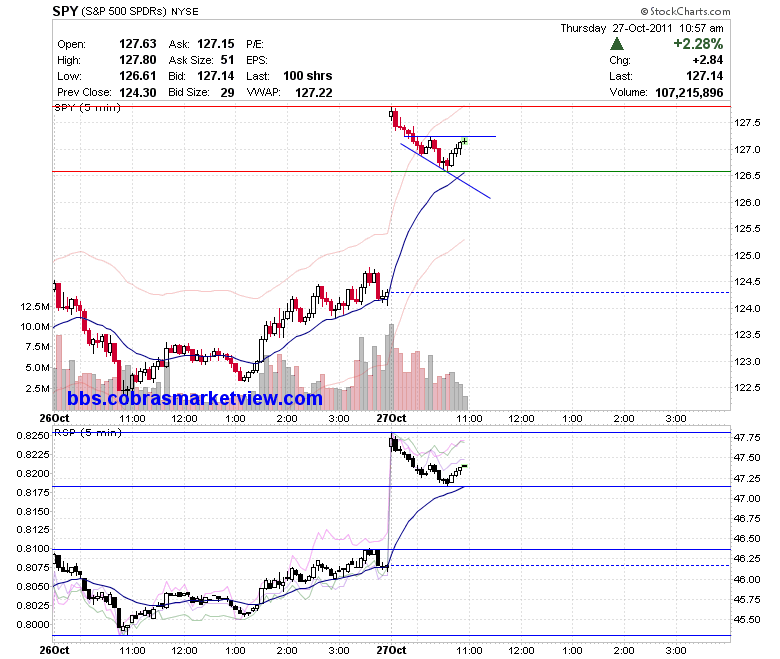The width and height of the screenshot is (780, 659).
Task: Select the Bid Size value 29
Action: (227, 93)
